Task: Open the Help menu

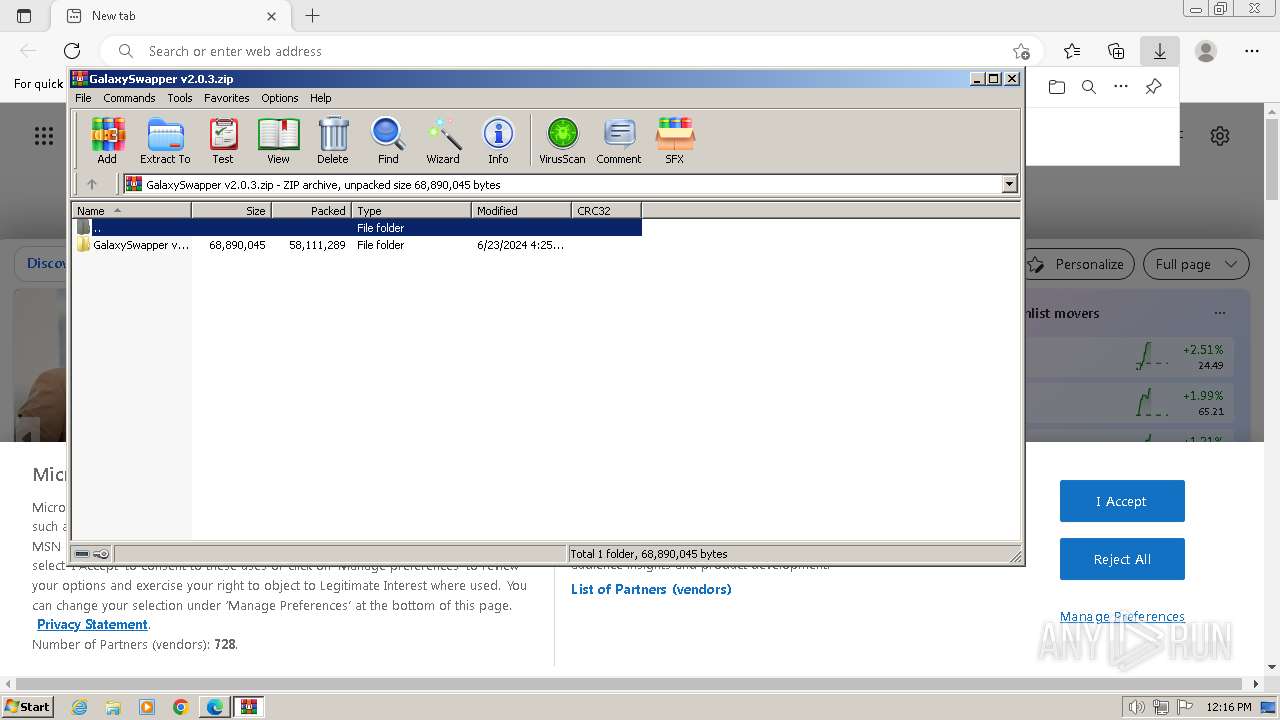Action: pos(320,98)
